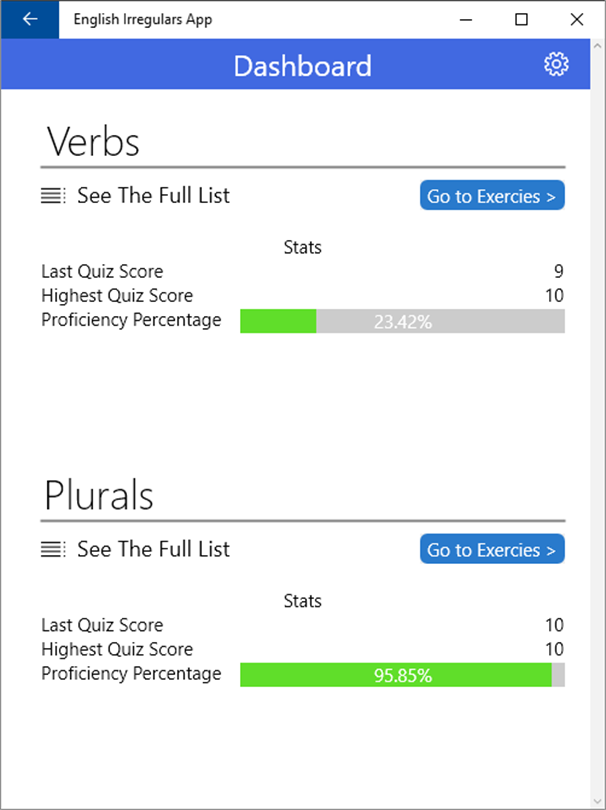Image resolution: width=606 pixels, height=810 pixels.
Task: Click the Plurals Highest Quiz Score value
Action: (x=554, y=650)
